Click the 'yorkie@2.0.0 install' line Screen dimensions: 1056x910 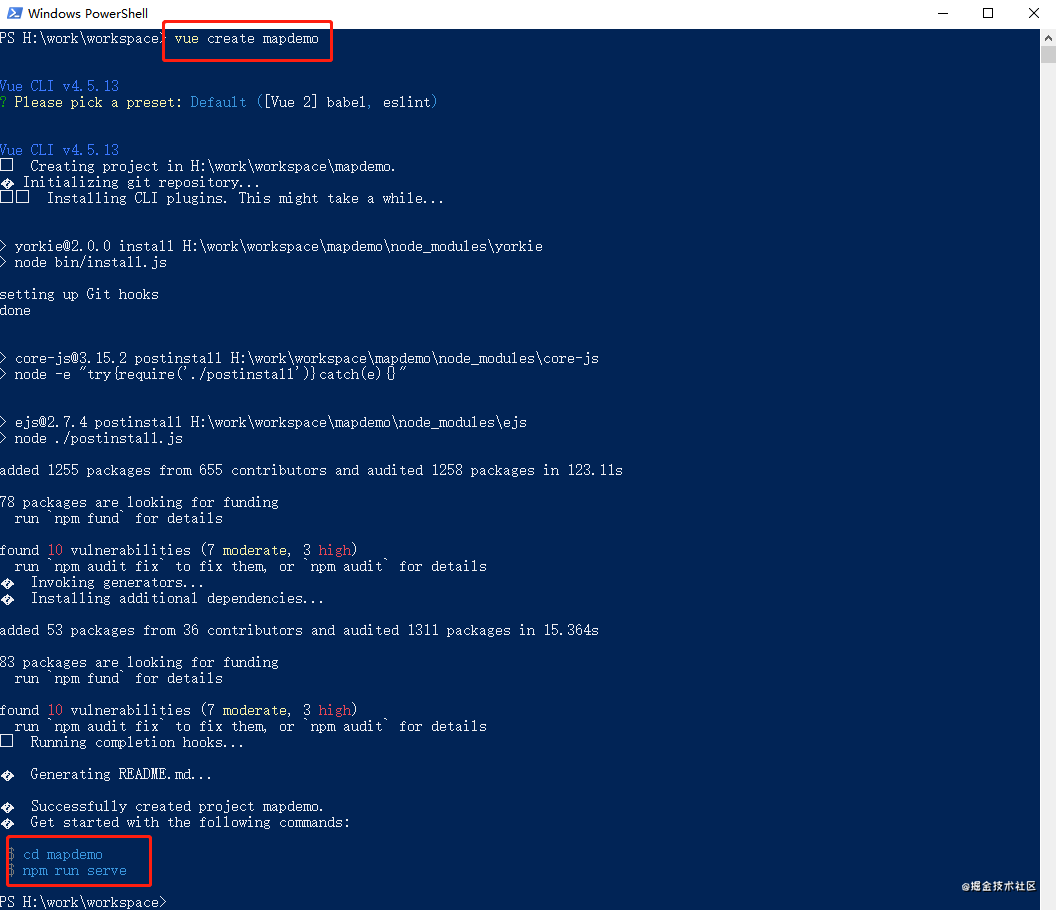click(x=271, y=247)
